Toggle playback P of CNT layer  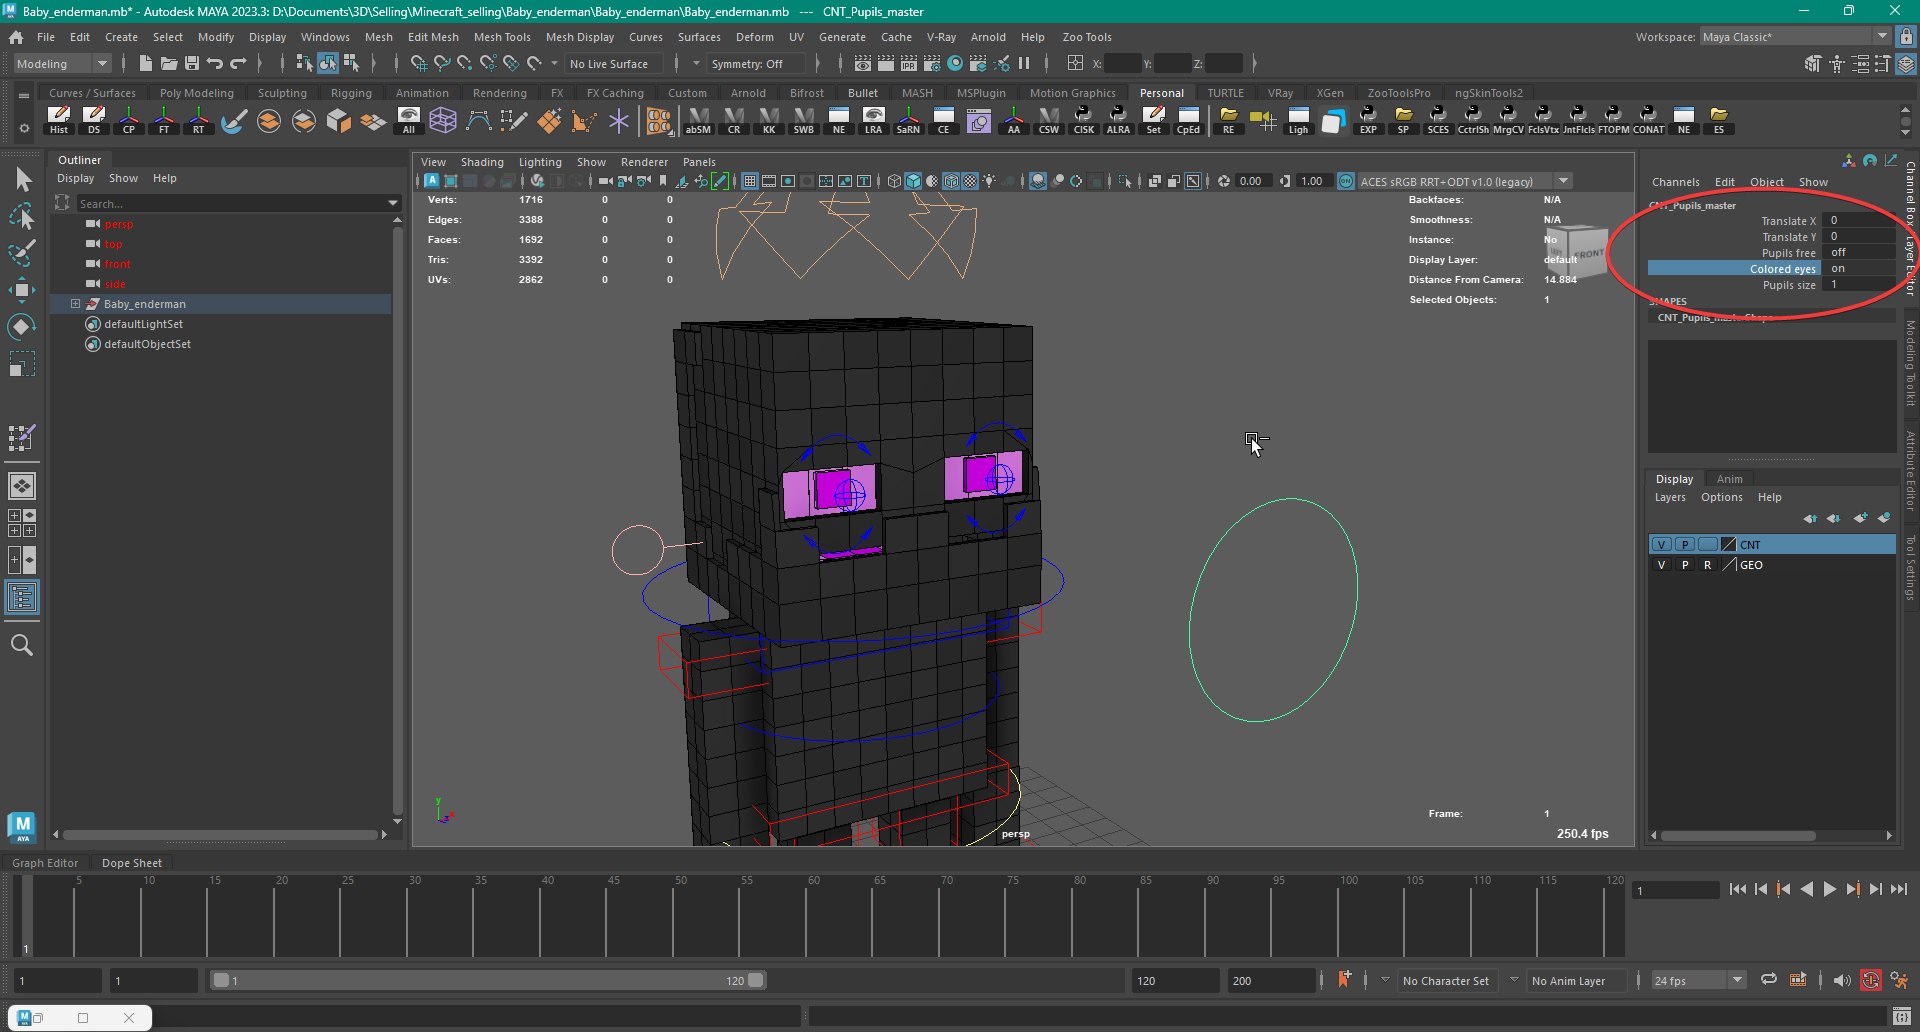coord(1685,544)
